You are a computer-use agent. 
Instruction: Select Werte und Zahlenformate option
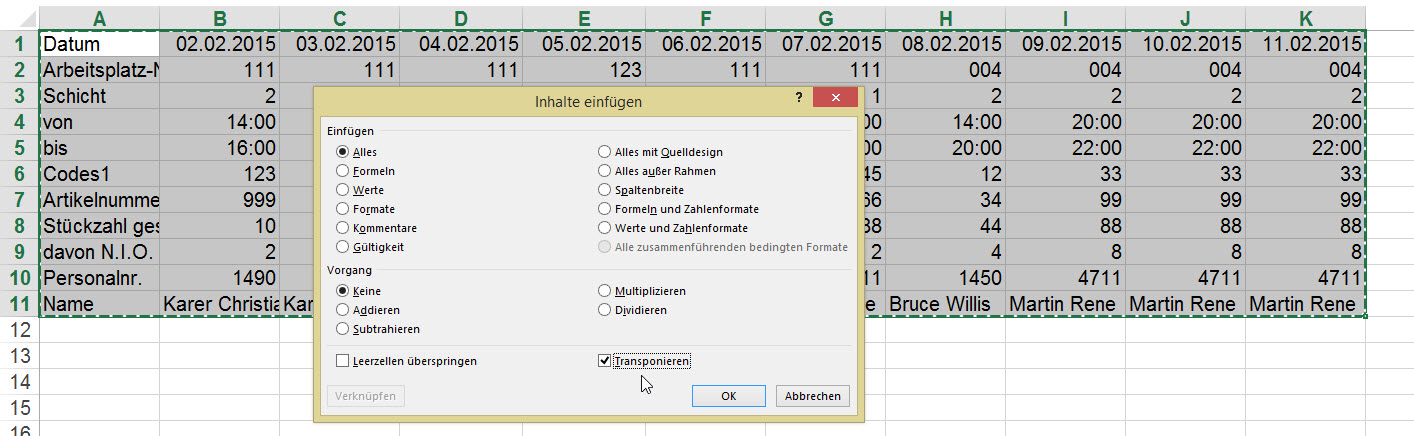pyautogui.click(x=604, y=228)
